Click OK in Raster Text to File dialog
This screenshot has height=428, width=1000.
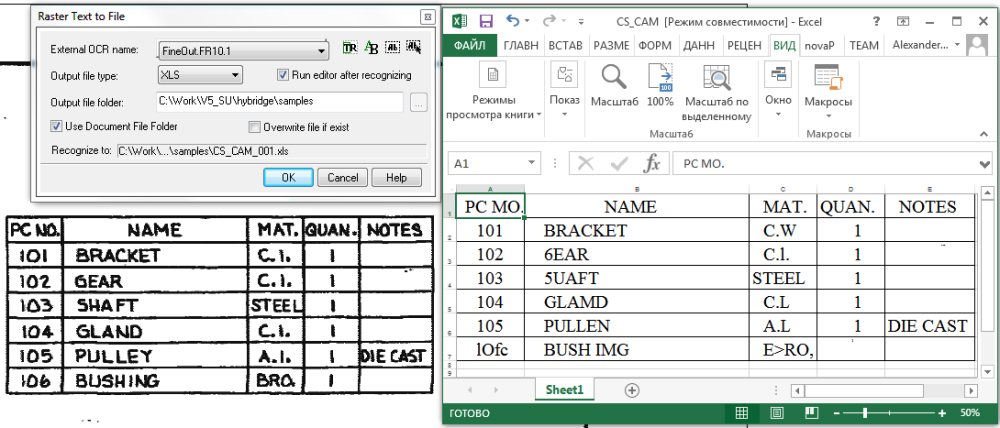tap(288, 177)
